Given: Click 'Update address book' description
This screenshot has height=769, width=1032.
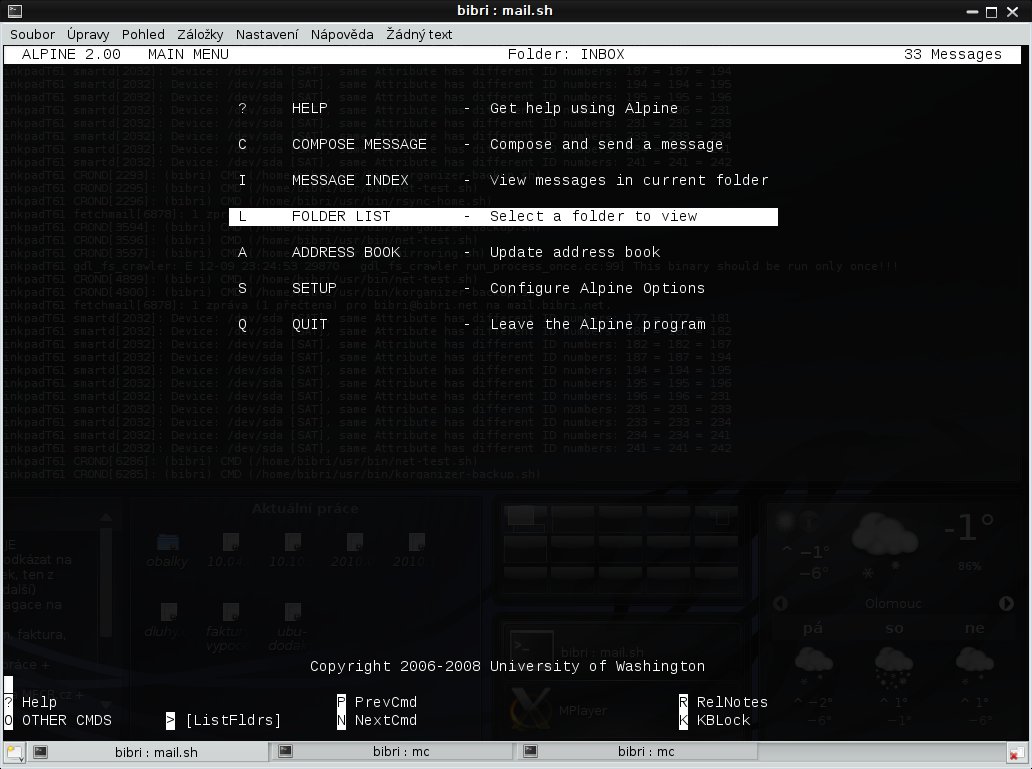Looking at the screenshot, I should coord(575,252).
